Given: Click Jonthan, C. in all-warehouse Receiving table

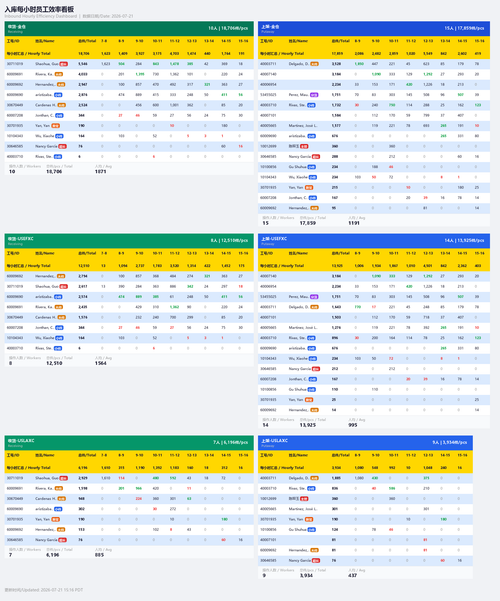Looking at the screenshot, I should [44, 115].
